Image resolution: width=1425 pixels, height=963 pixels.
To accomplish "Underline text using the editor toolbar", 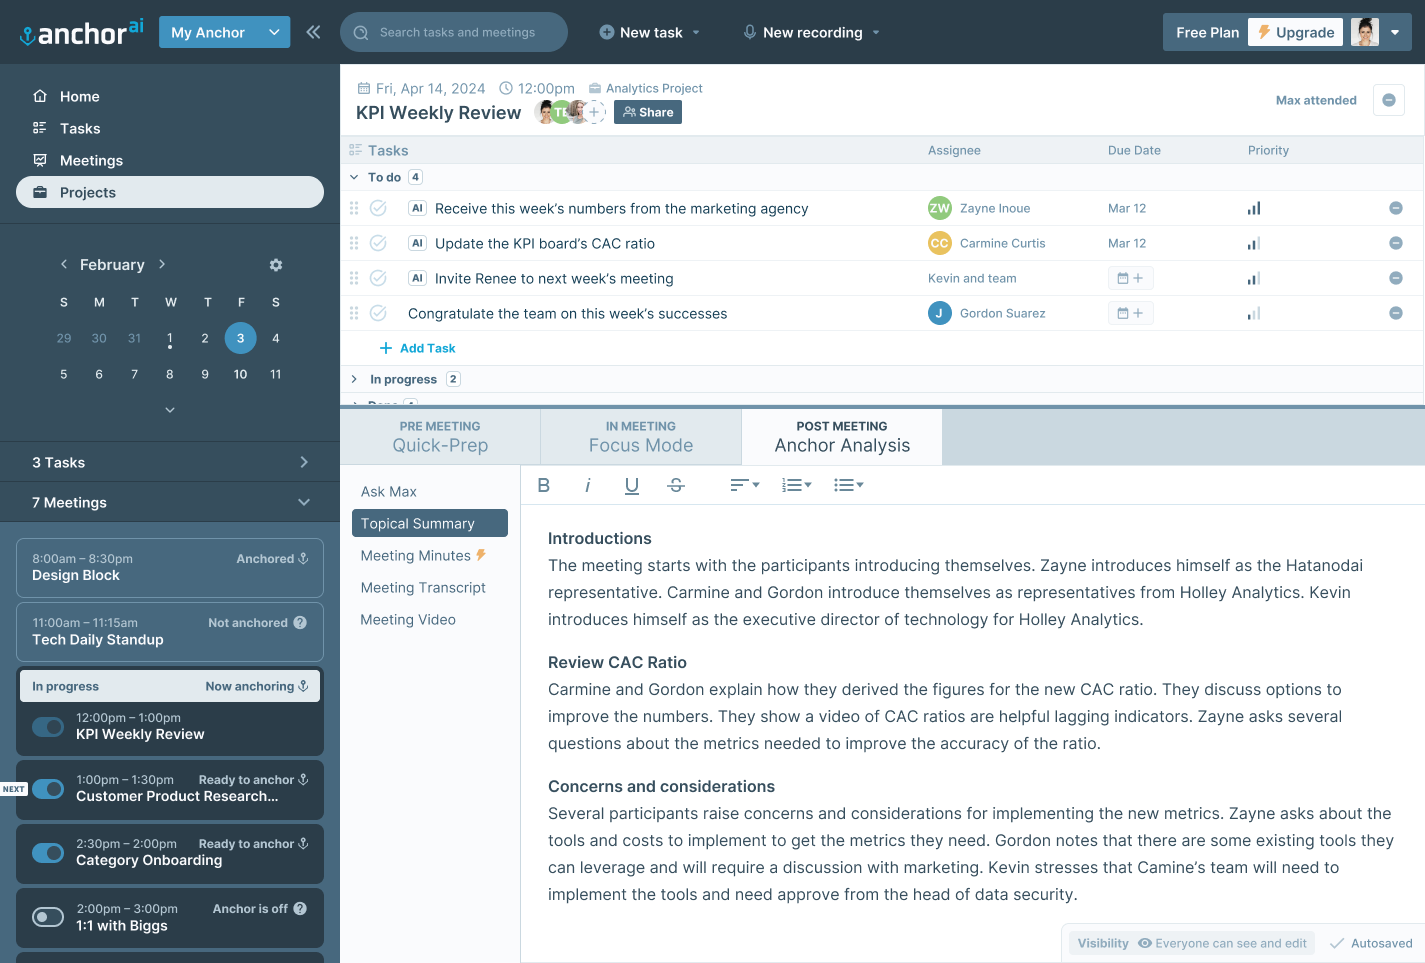I will point(631,485).
